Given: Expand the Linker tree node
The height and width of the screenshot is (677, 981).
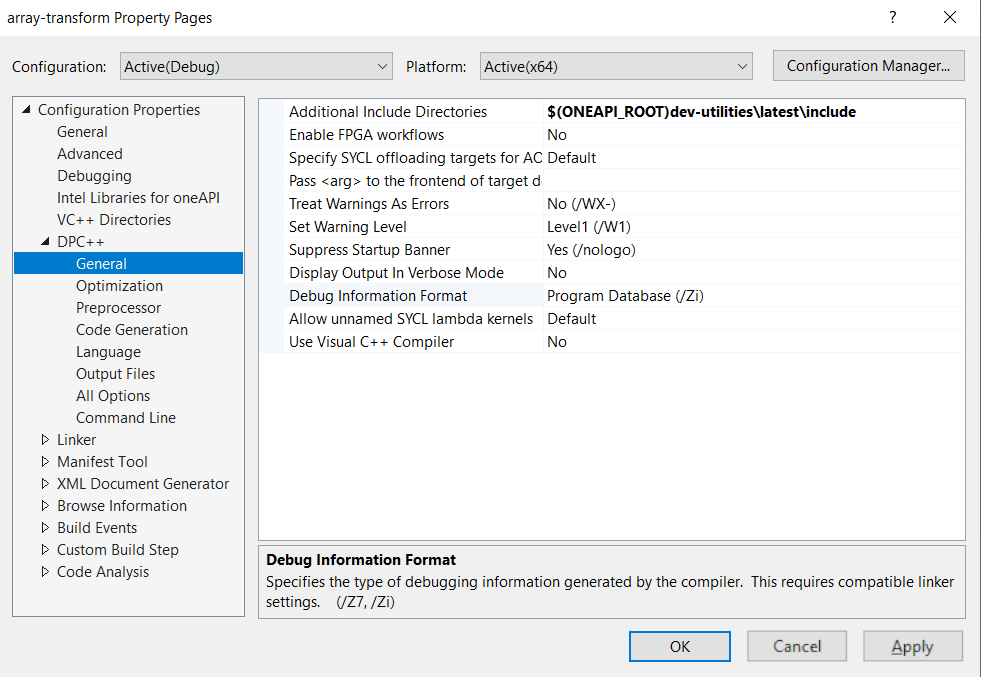Looking at the screenshot, I should 45,439.
